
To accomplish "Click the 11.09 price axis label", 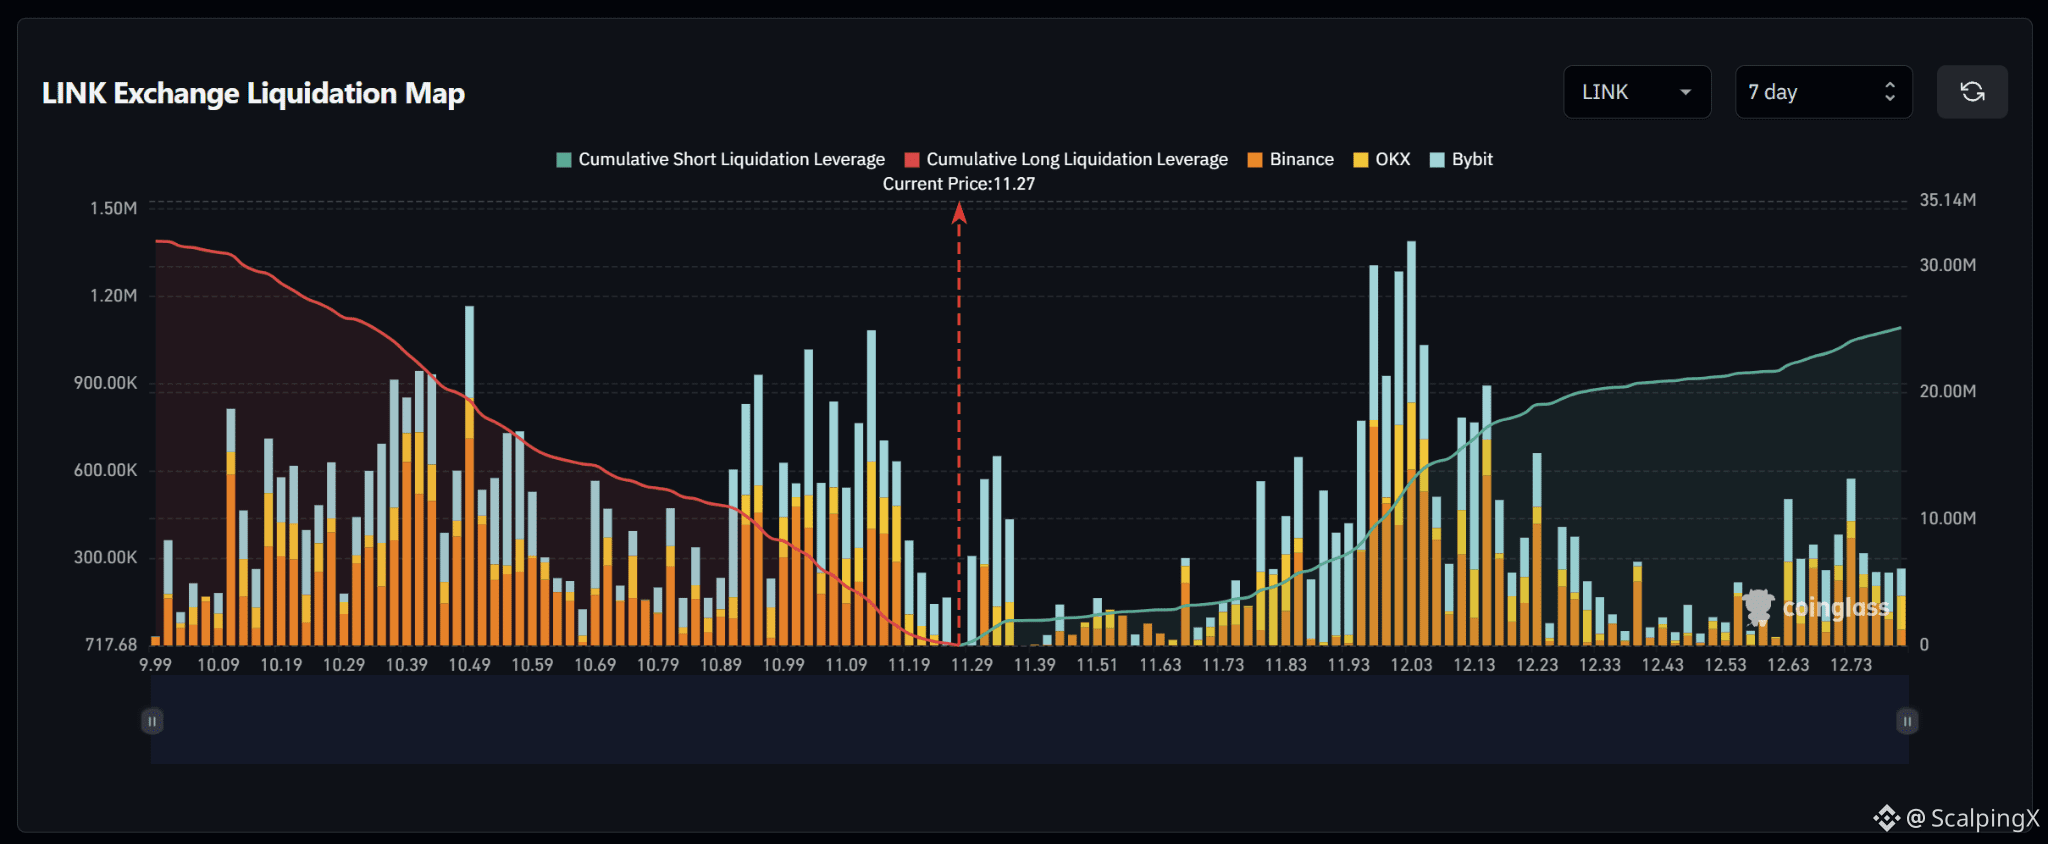I will [846, 665].
